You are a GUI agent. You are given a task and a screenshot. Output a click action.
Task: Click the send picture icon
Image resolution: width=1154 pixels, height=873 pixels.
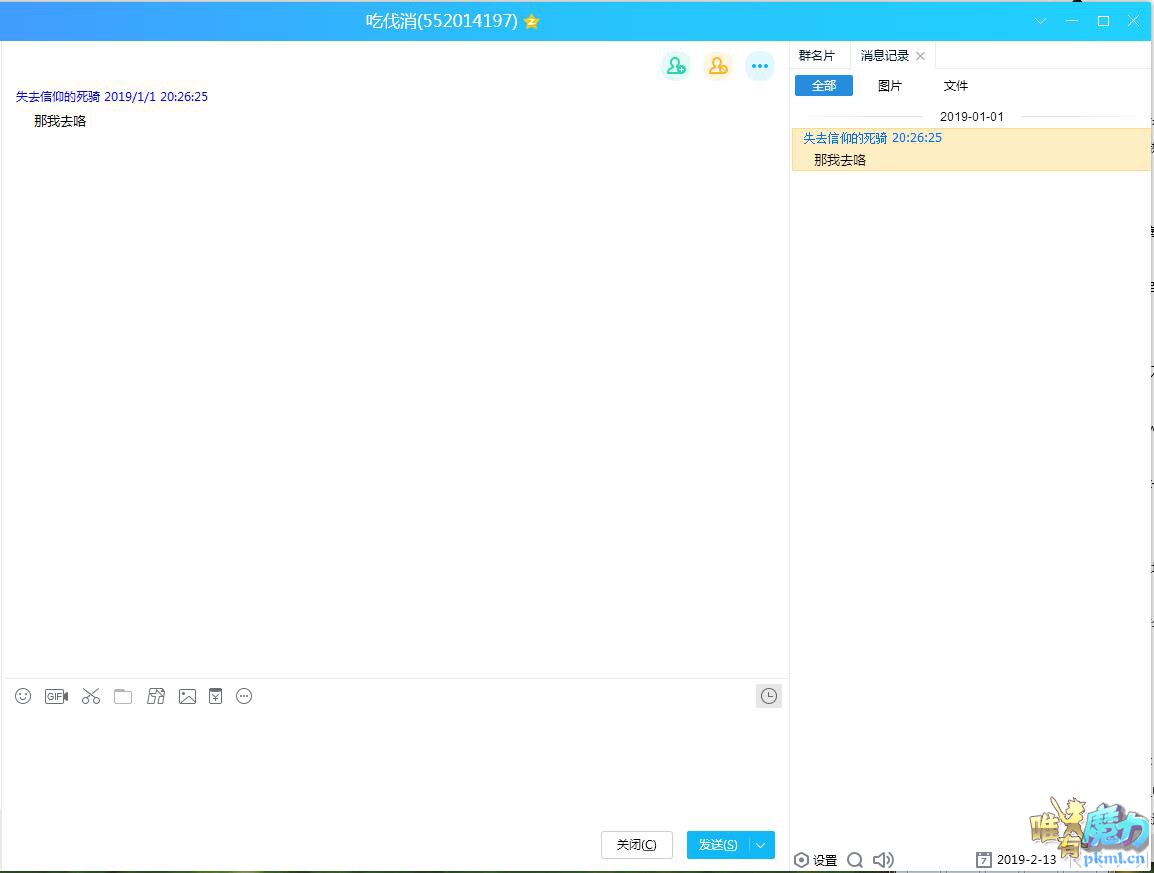point(187,696)
